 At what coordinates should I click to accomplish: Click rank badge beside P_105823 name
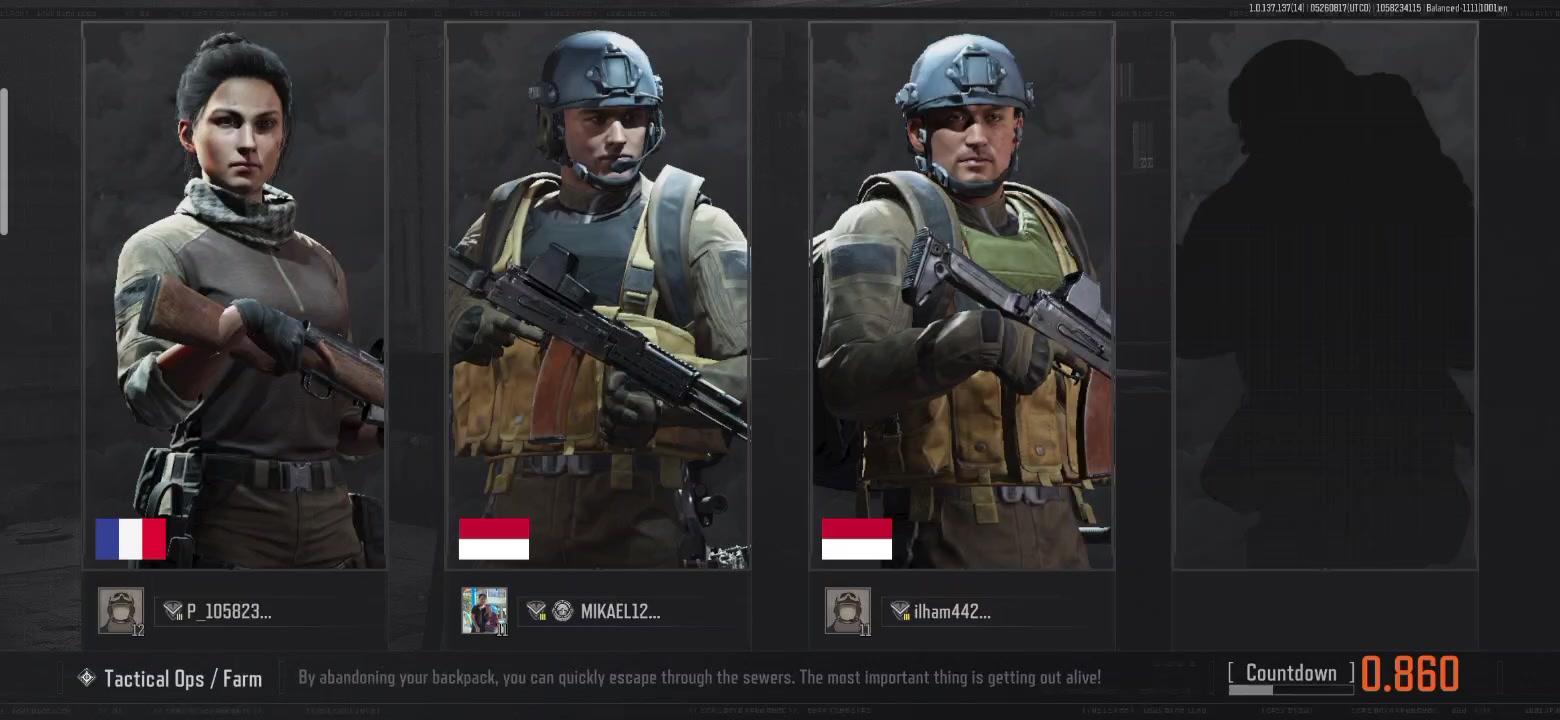[x=173, y=611]
